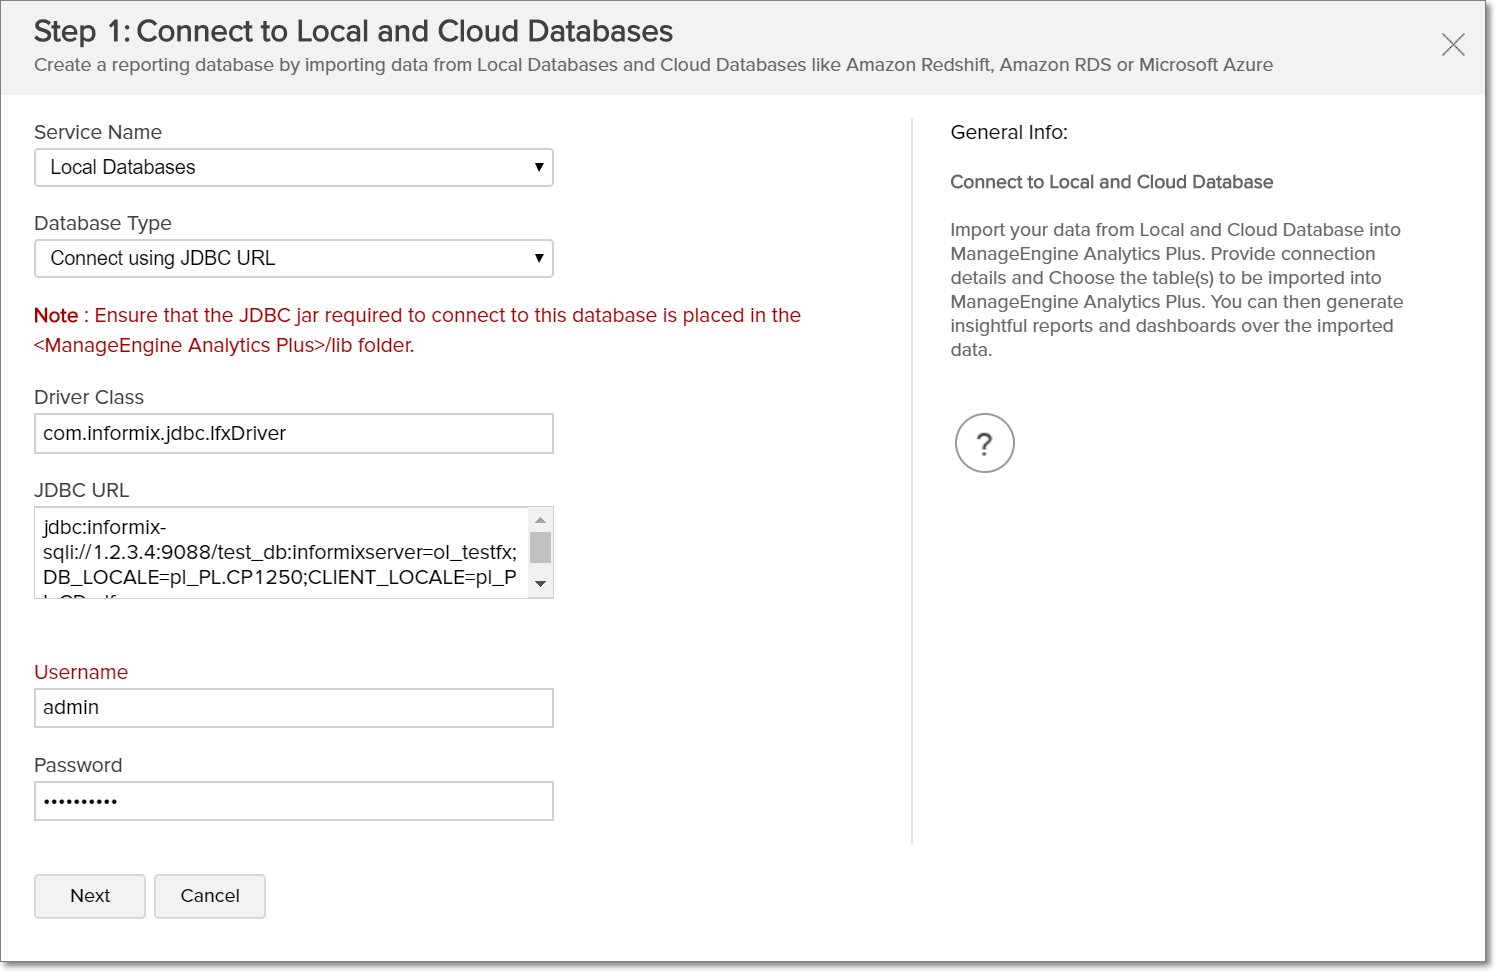Open the Database Type dropdown
Viewport: 1495px width, 971px height.
[x=294, y=258]
